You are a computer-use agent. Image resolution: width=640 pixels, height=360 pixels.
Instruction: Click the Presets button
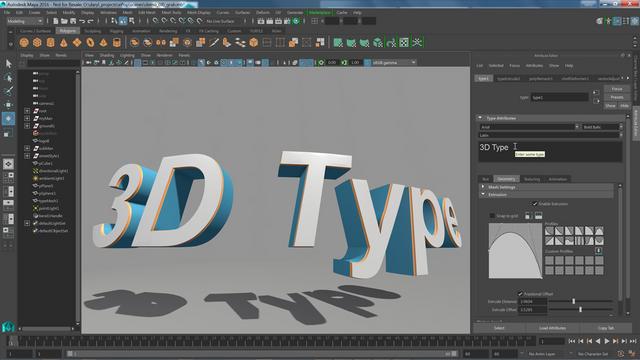click(617, 97)
